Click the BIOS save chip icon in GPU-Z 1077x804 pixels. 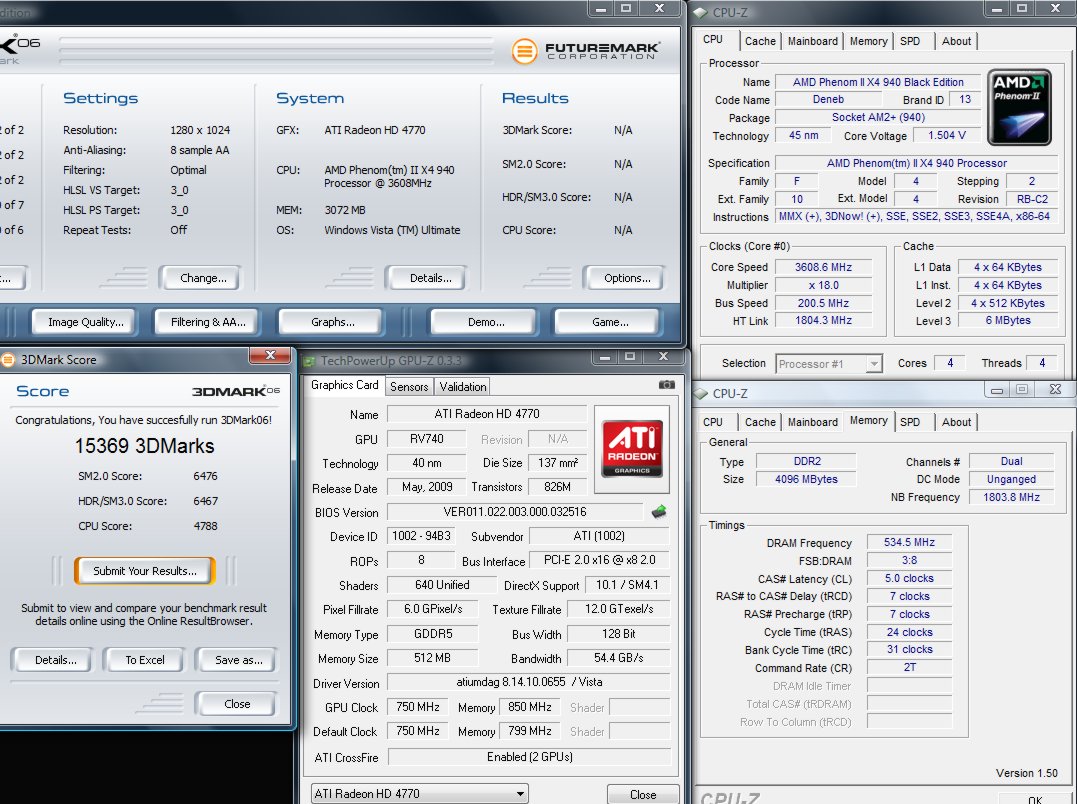click(659, 512)
